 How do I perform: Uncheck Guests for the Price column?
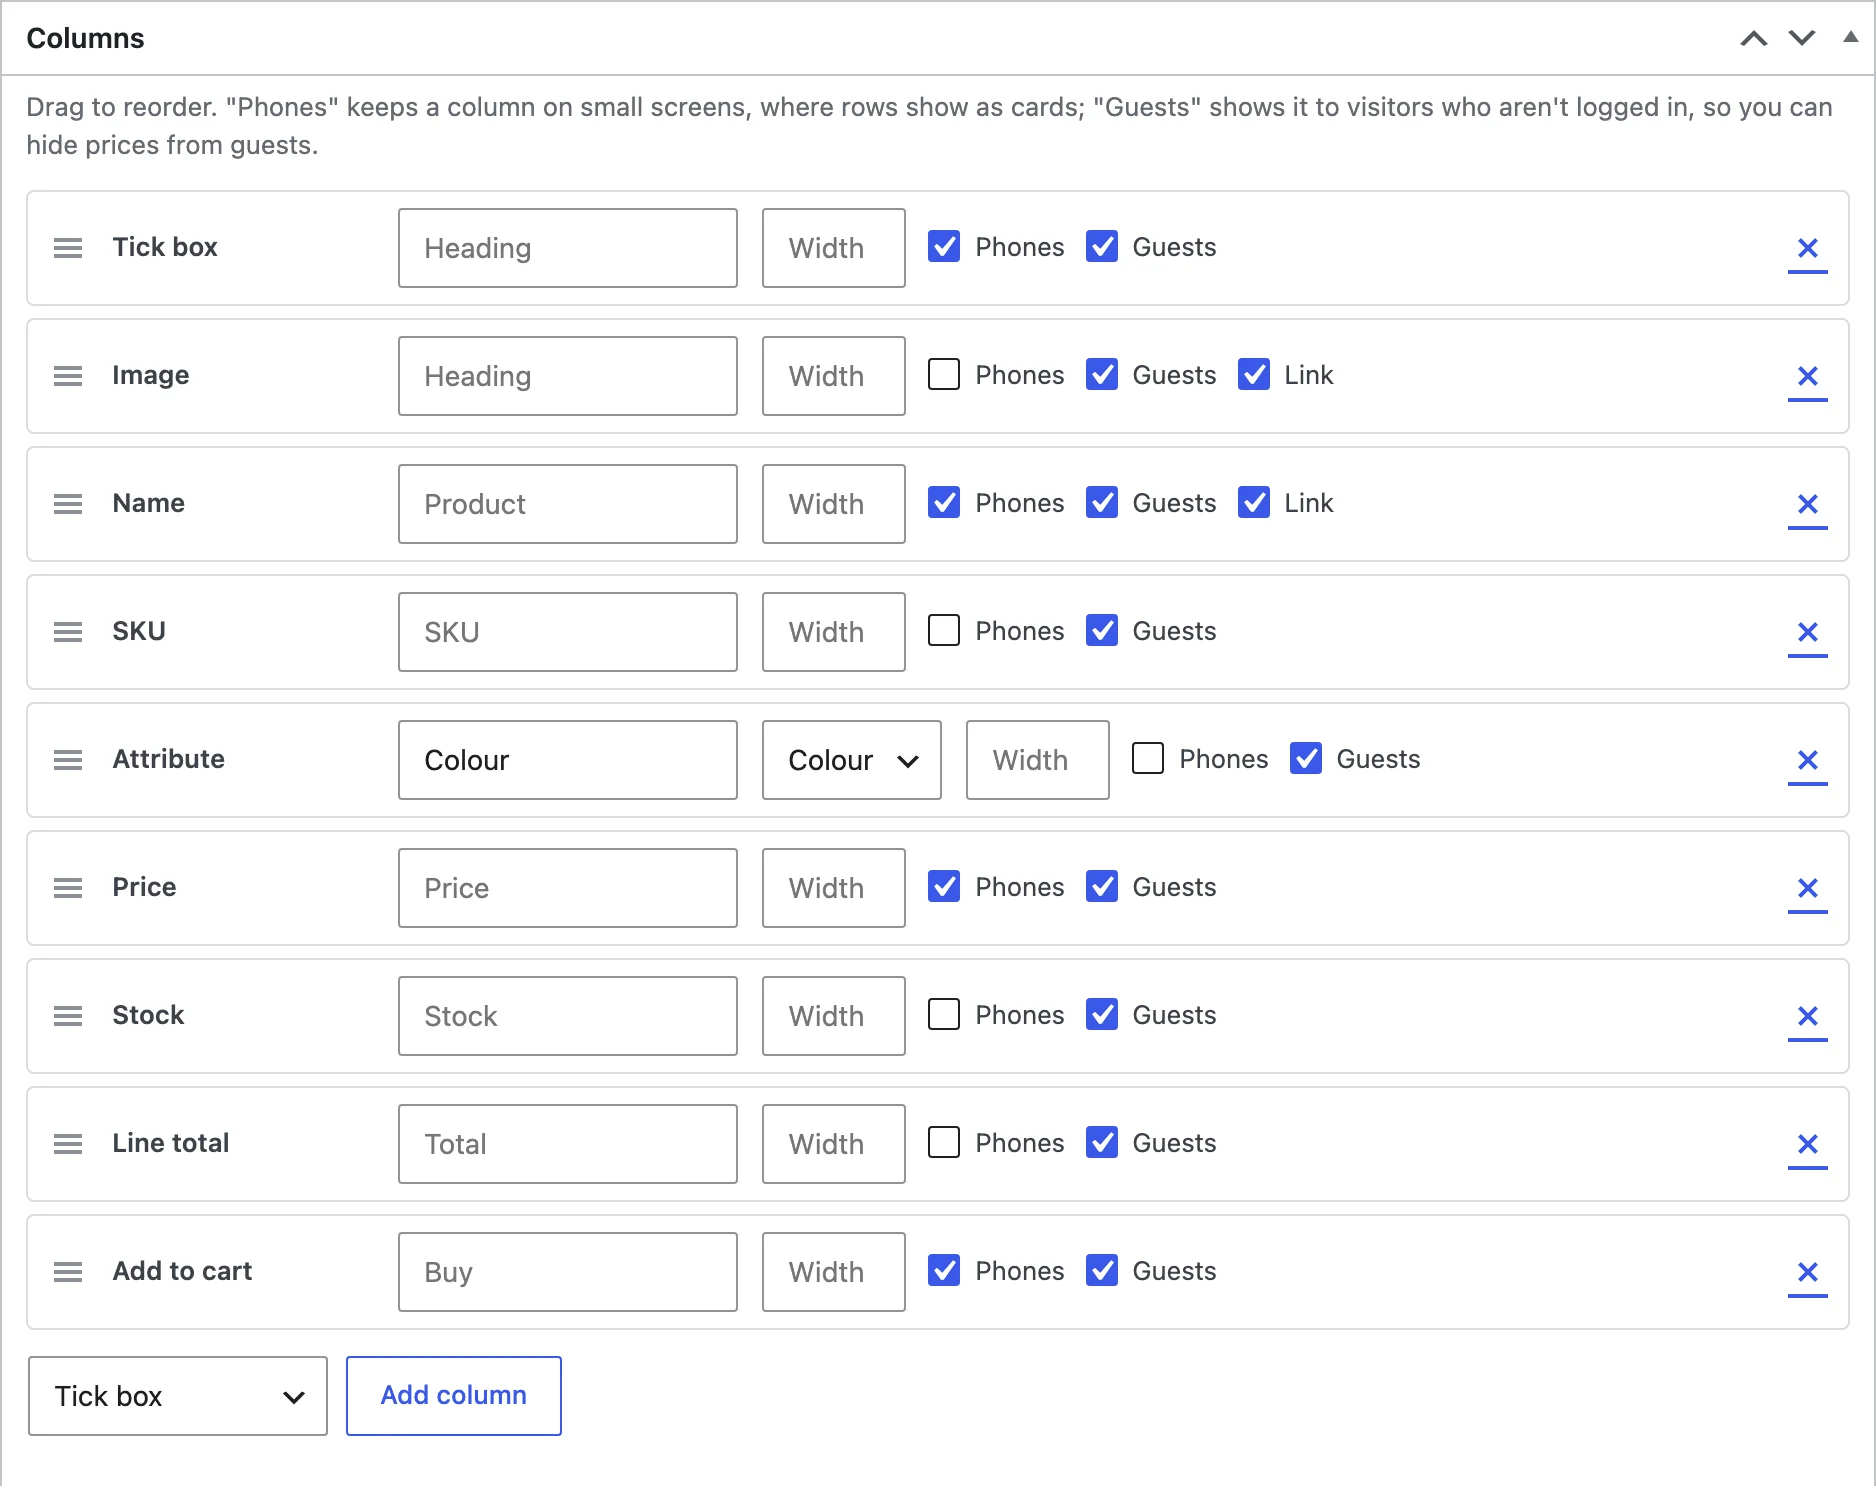pyautogui.click(x=1102, y=886)
